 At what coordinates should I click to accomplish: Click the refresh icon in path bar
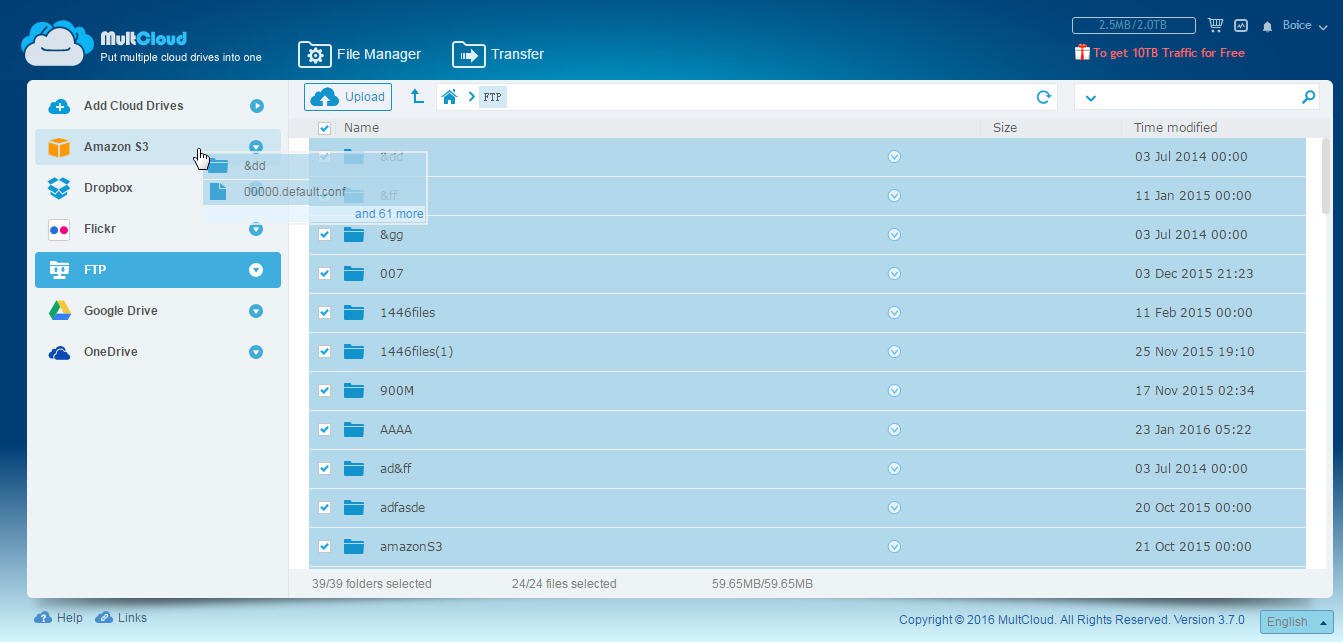(1043, 97)
